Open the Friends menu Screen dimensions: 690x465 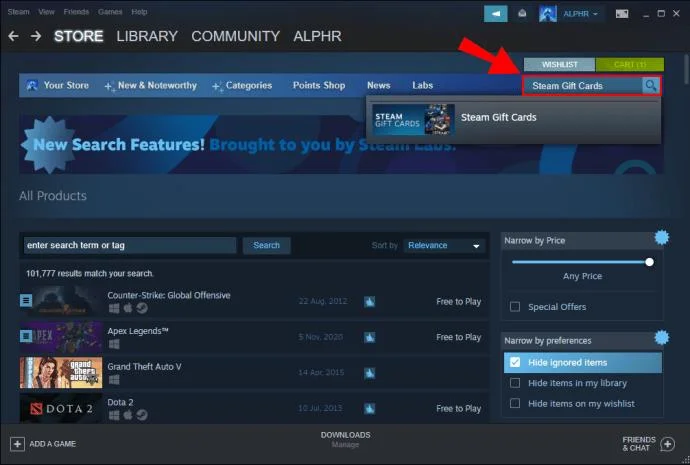[x=77, y=12]
